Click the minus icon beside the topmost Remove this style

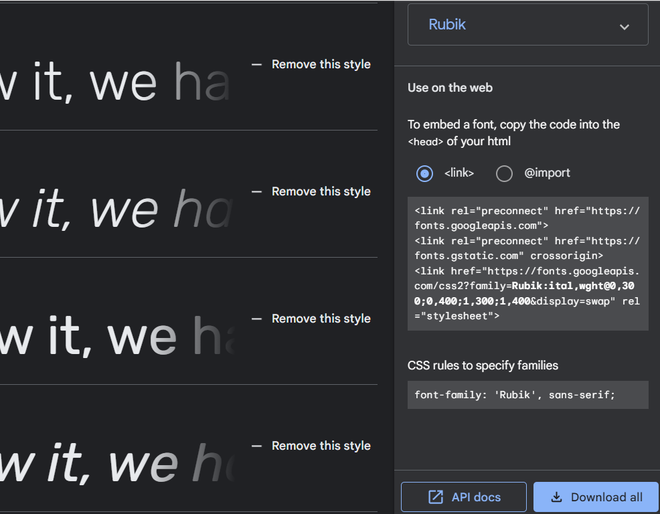tap(257, 64)
